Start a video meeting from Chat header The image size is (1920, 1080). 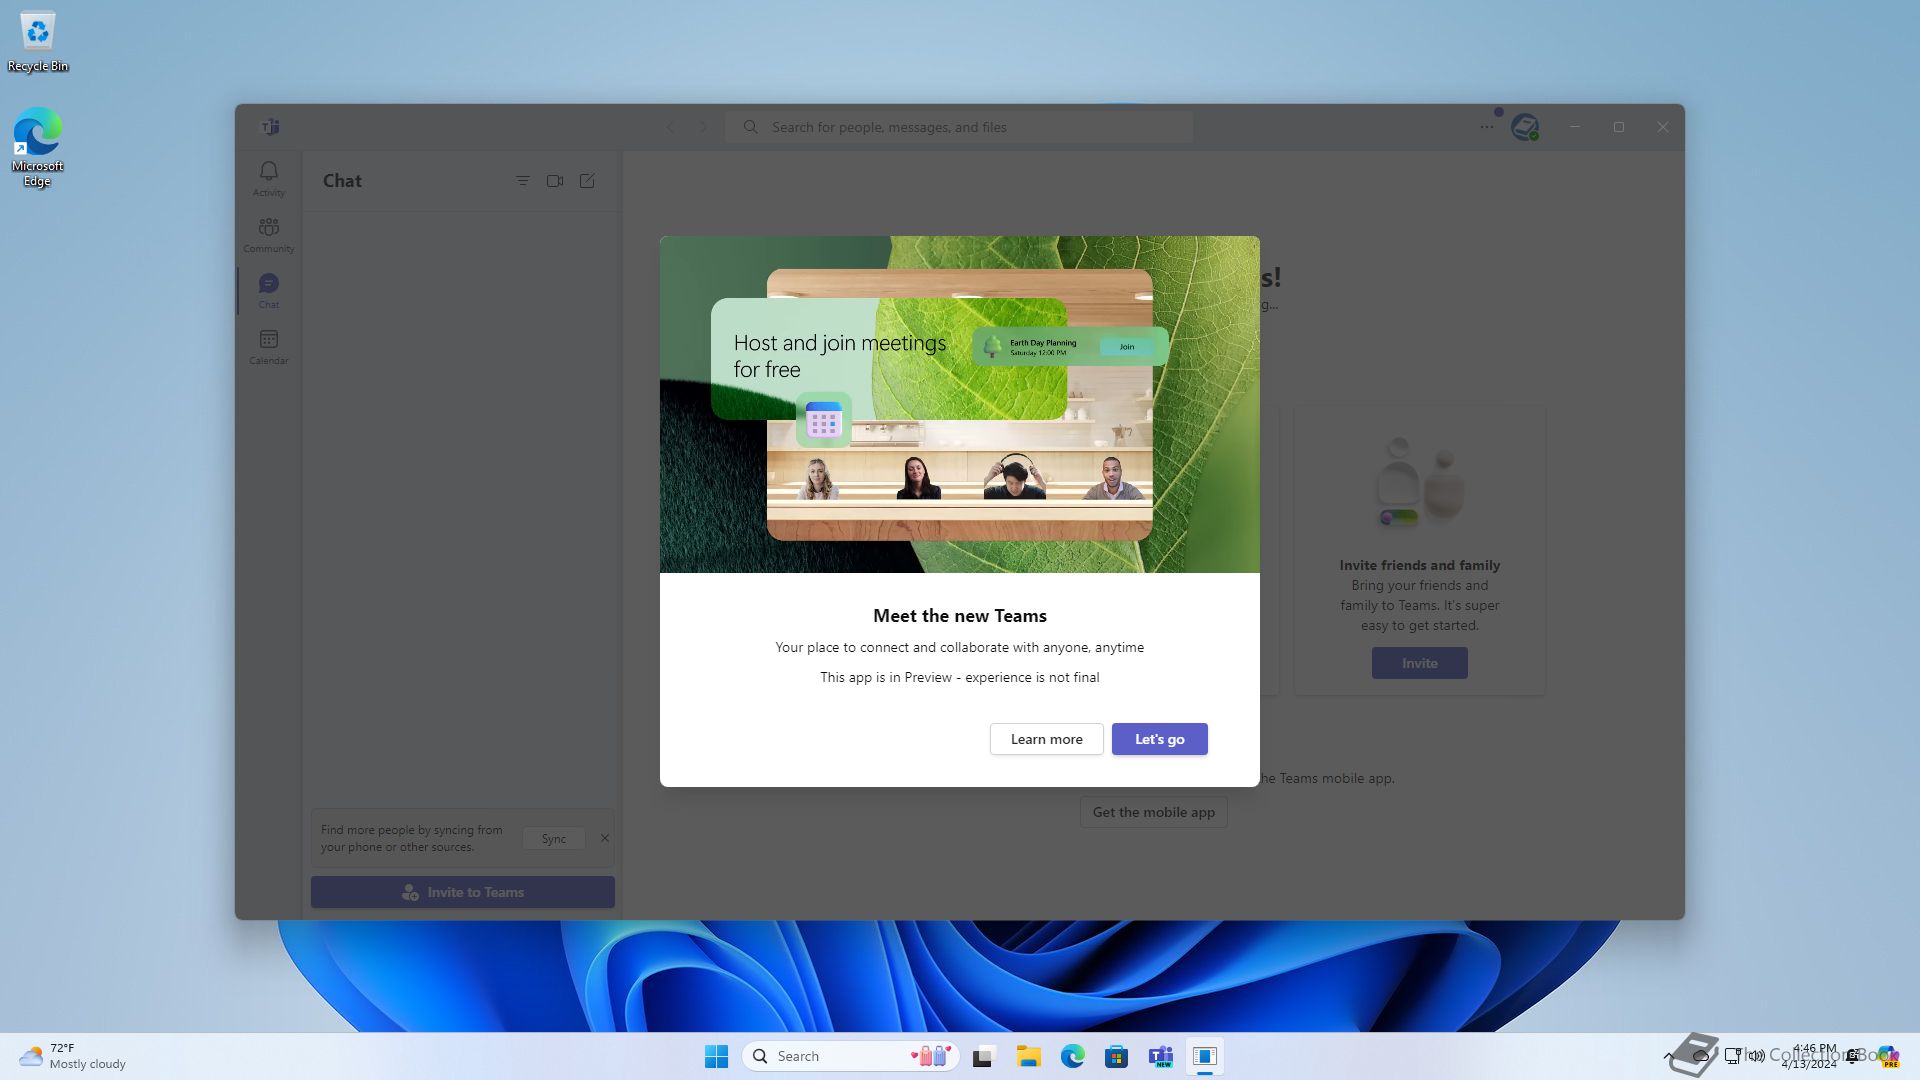[x=555, y=181]
